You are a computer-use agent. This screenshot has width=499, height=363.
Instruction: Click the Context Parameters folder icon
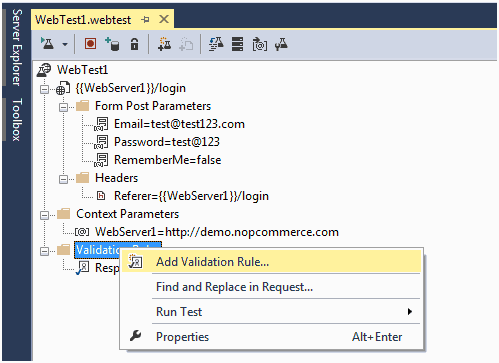pos(63,214)
